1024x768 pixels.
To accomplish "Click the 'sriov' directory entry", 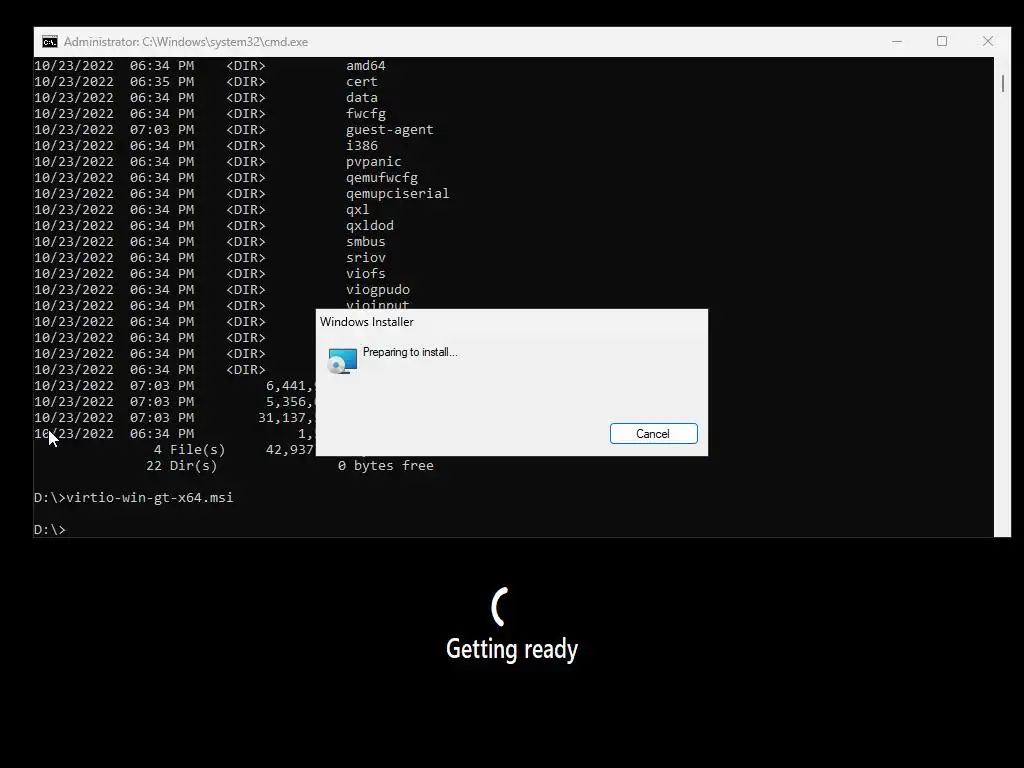I will pyautogui.click(x=366, y=257).
